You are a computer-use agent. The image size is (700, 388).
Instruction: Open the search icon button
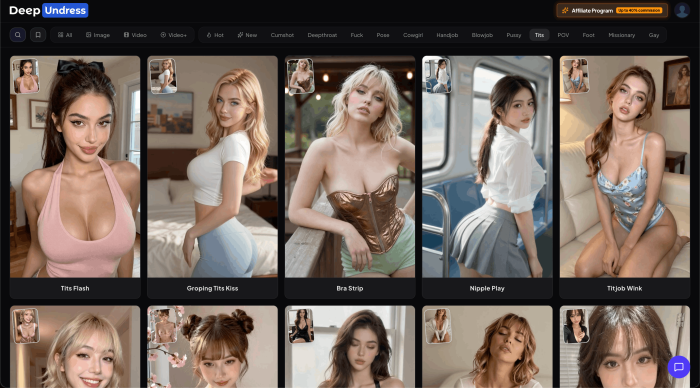pyautogui.click(x=18, y=35)
